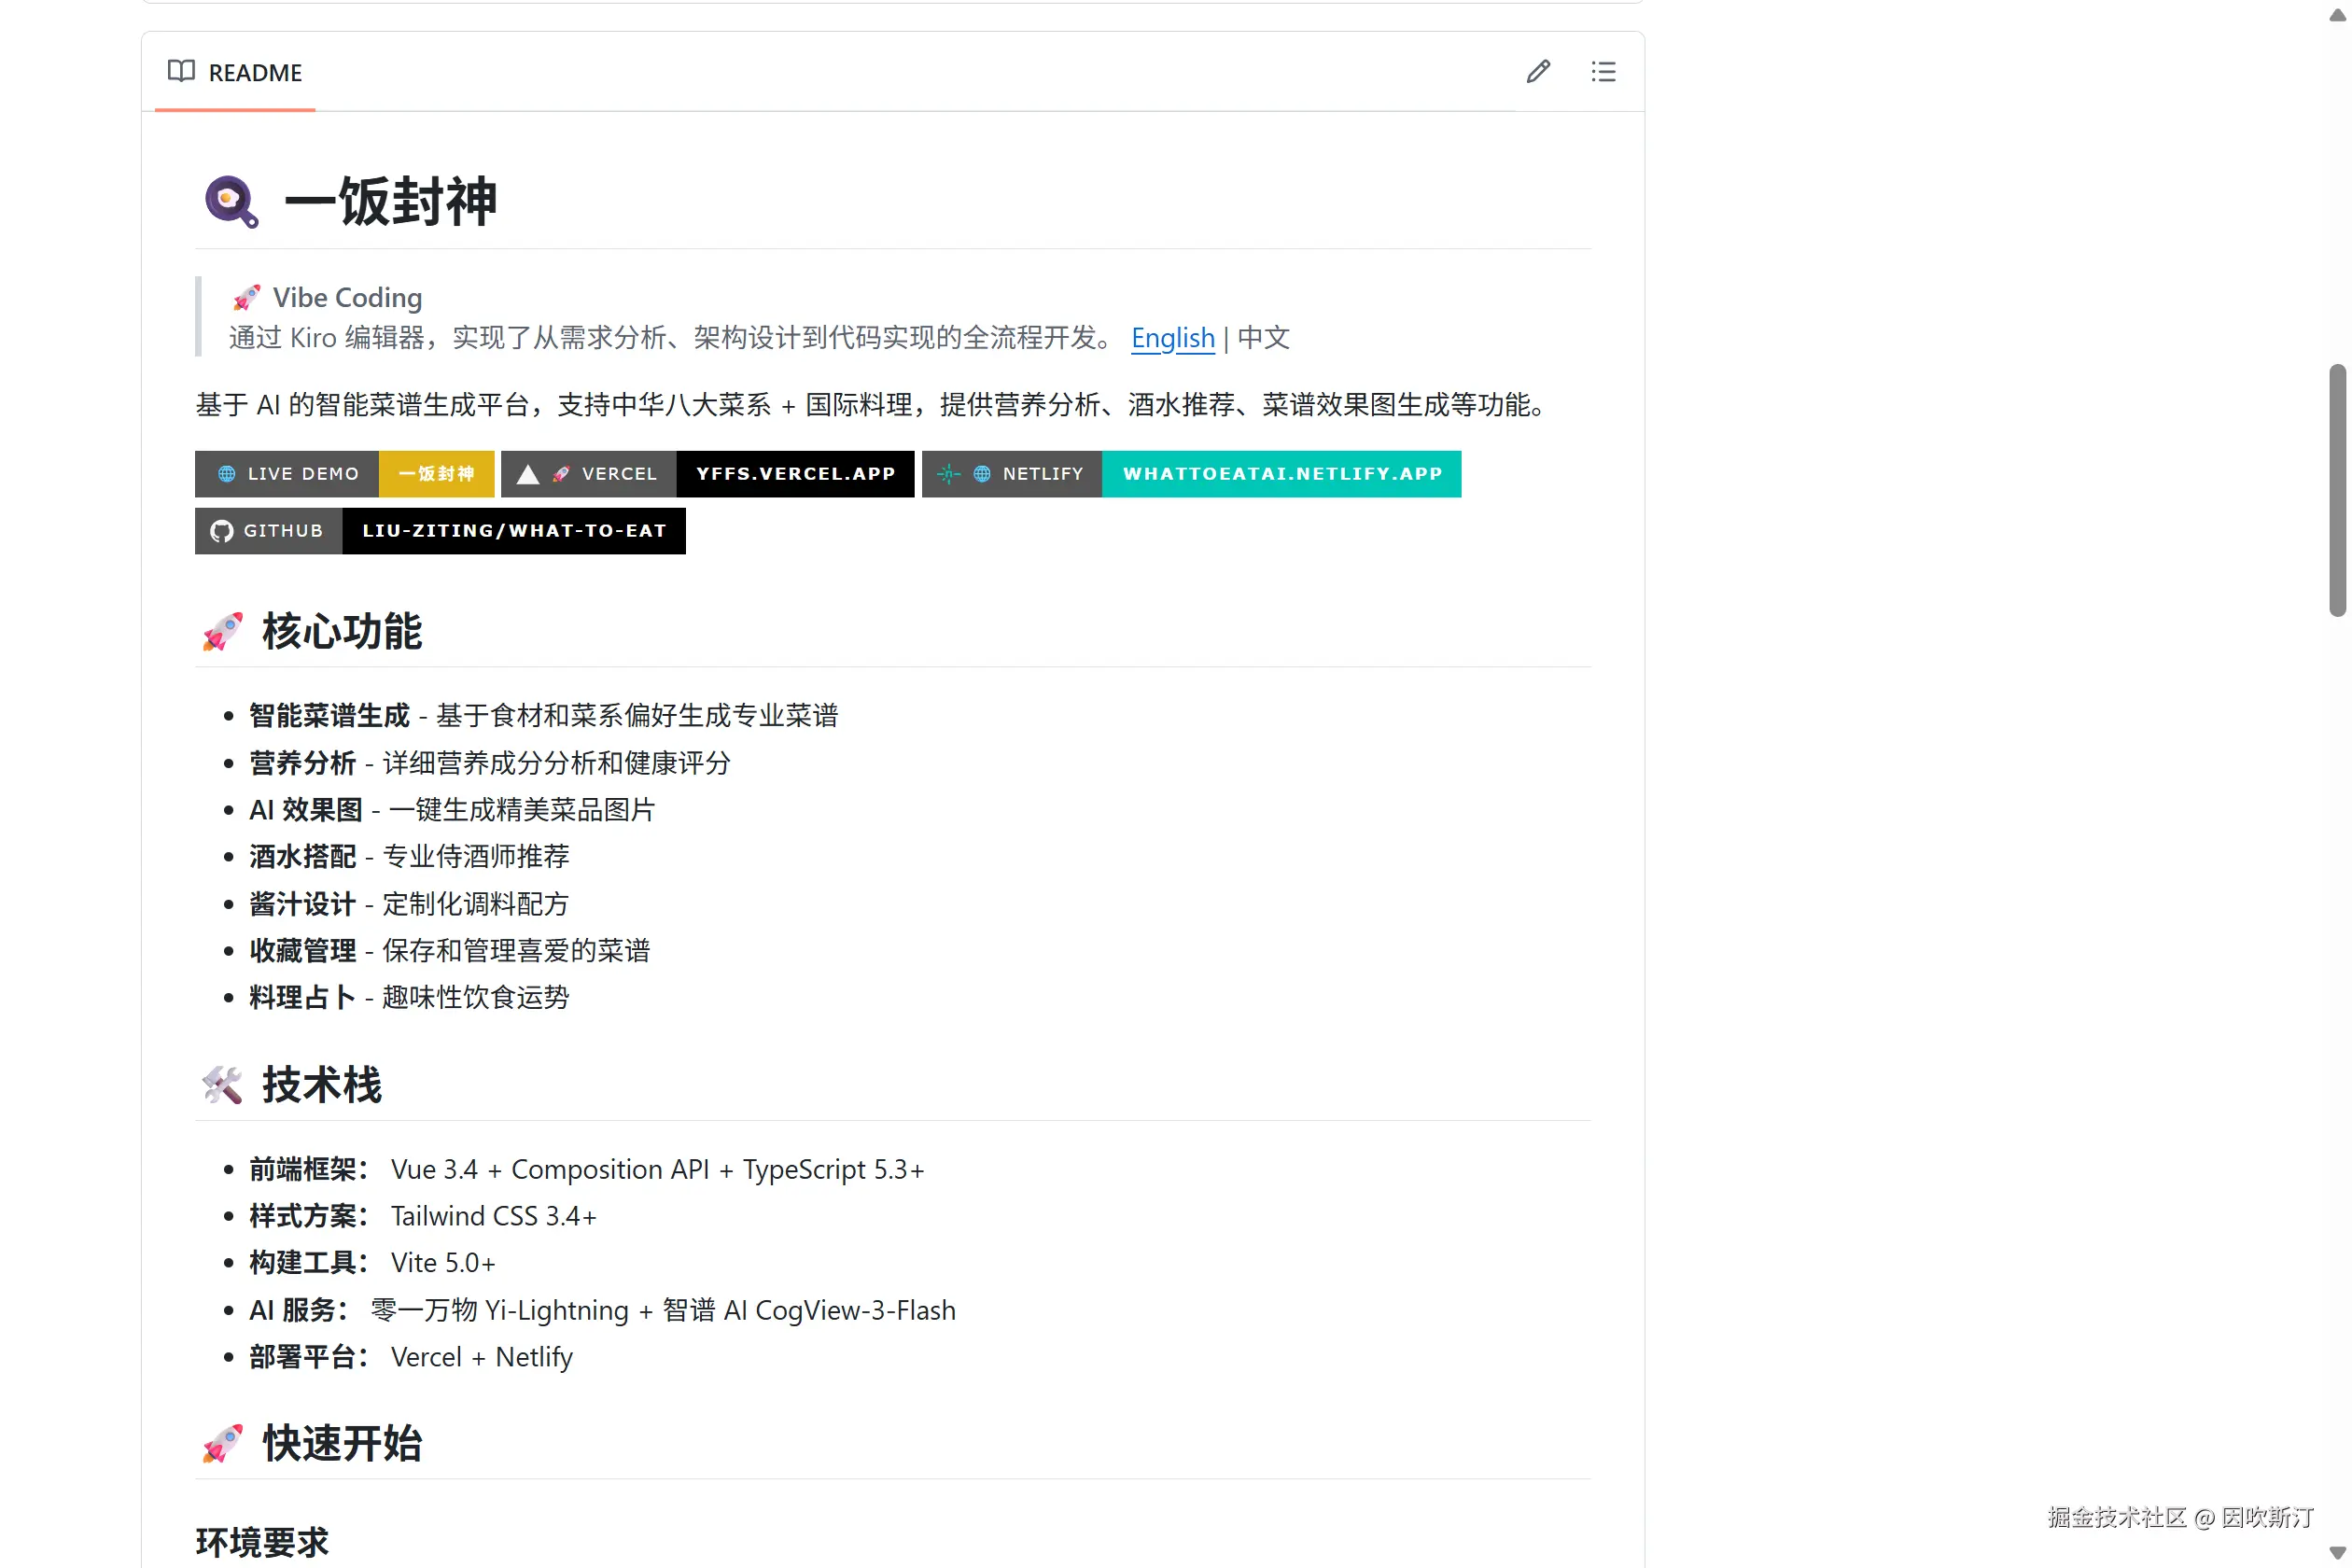Viewport: 2352px width, 1568px height.
Task: Click the 中文 language label
Action: pyautogui.click(x=1264, y=338)
